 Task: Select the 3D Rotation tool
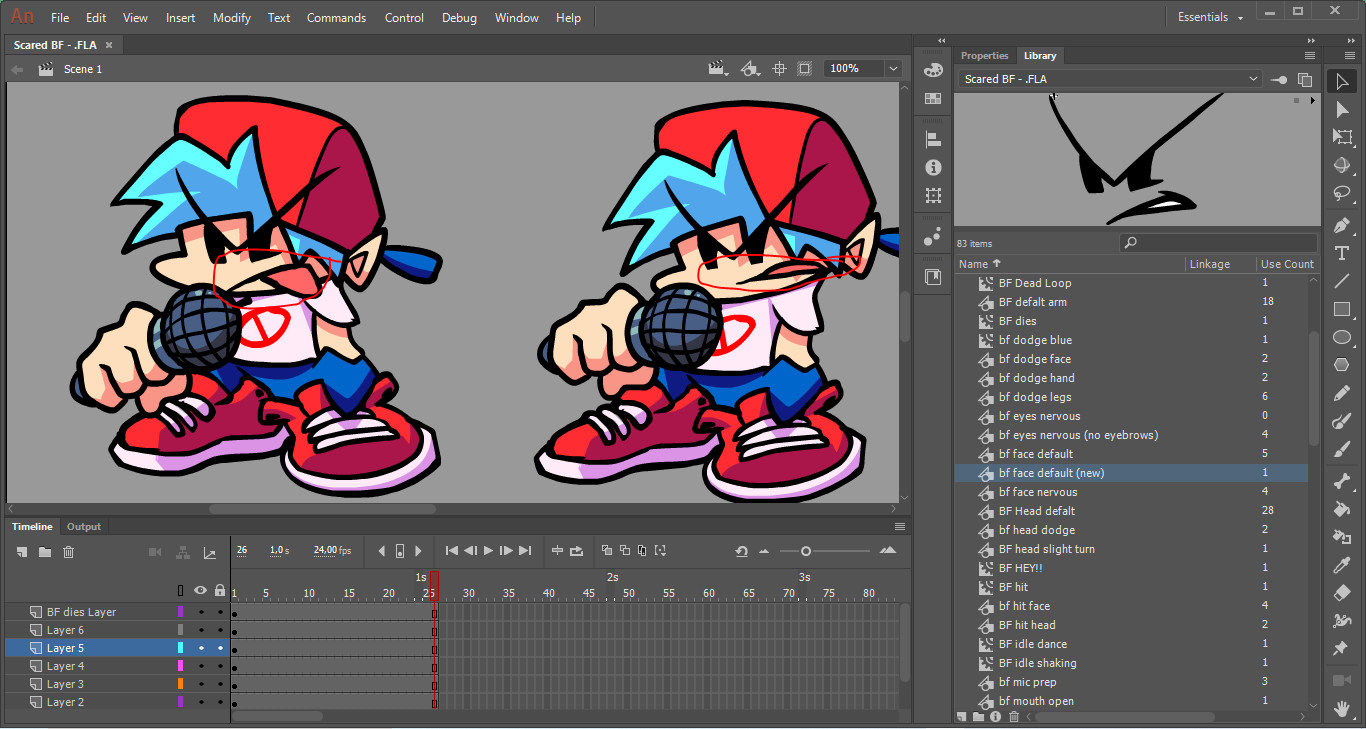[x=1342, y=166]
